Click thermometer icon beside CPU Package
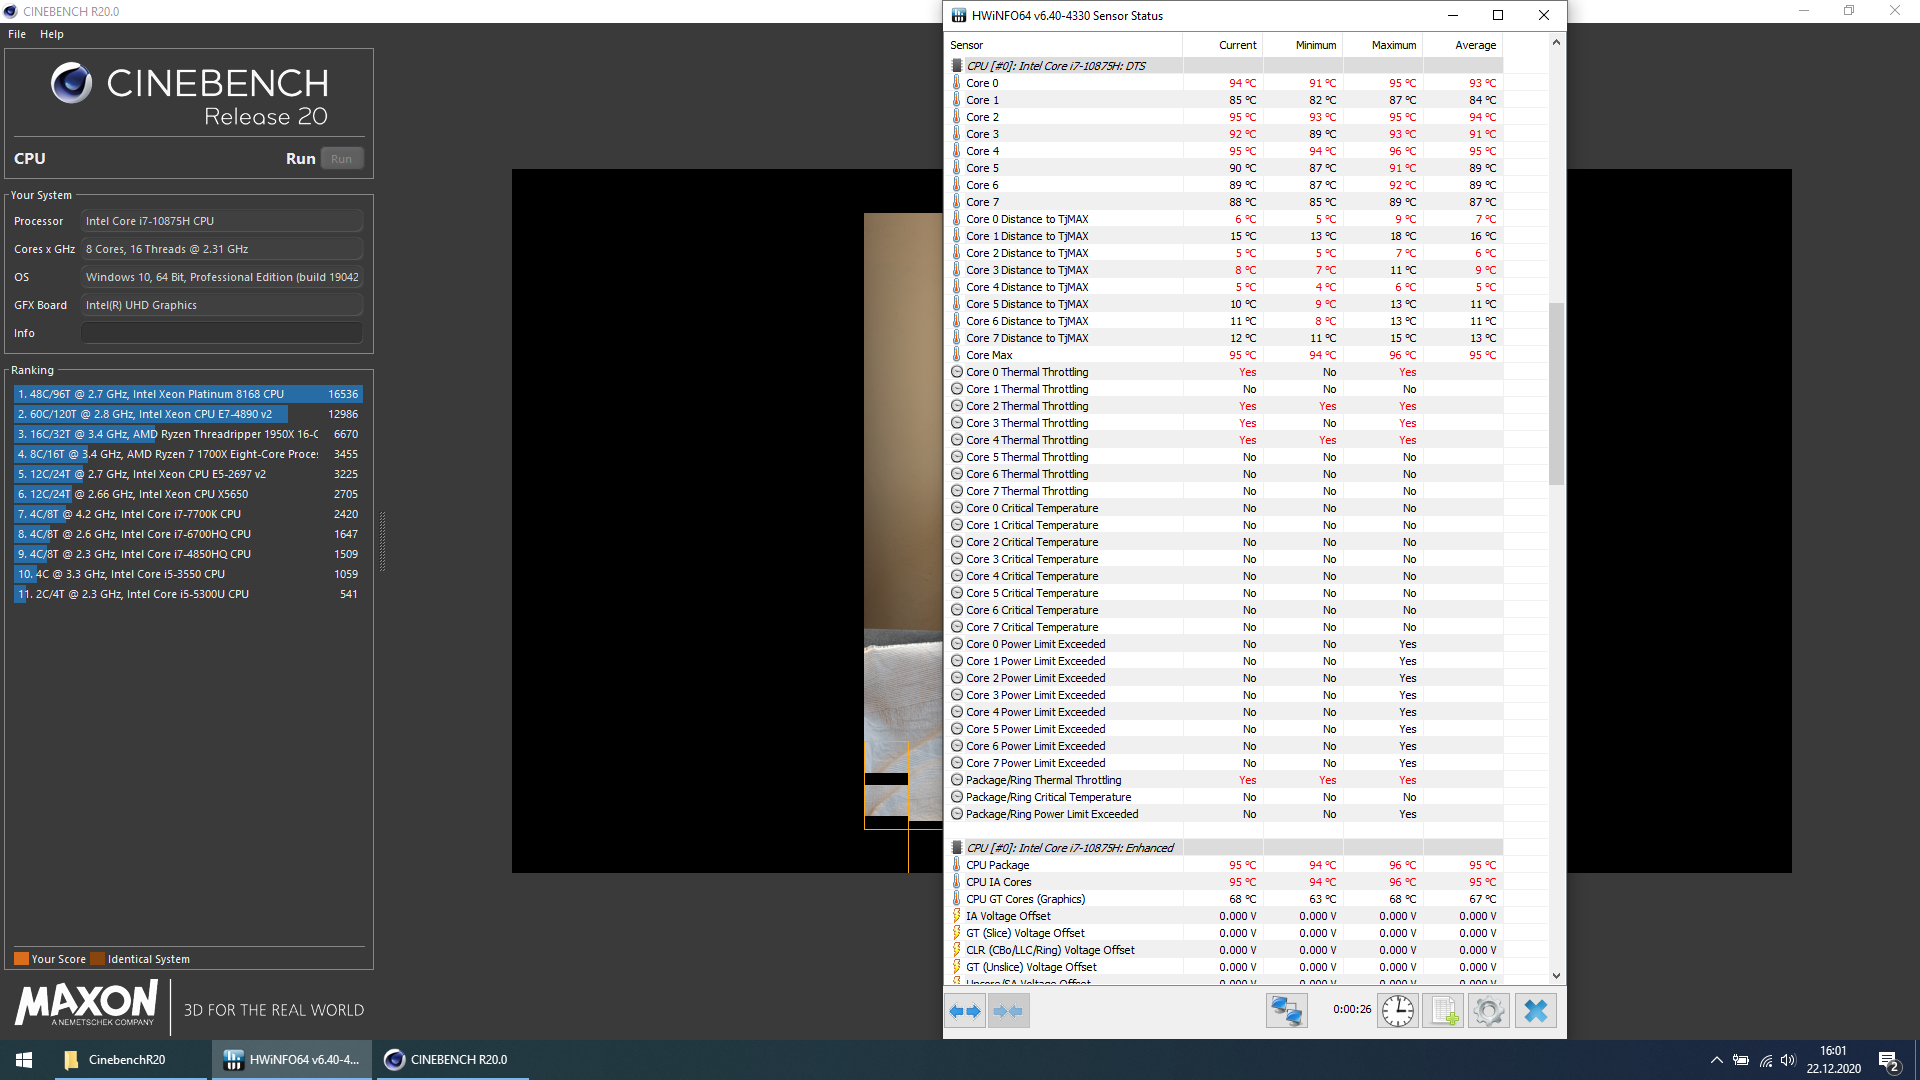This screenshot has height=1080, width=1920. pyautogui.click(x=957, y=865)
